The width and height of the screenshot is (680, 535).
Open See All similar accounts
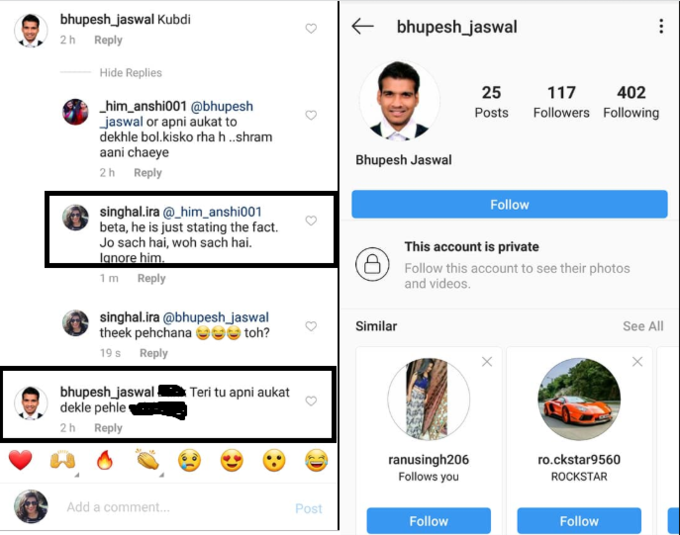coord(643,326)
